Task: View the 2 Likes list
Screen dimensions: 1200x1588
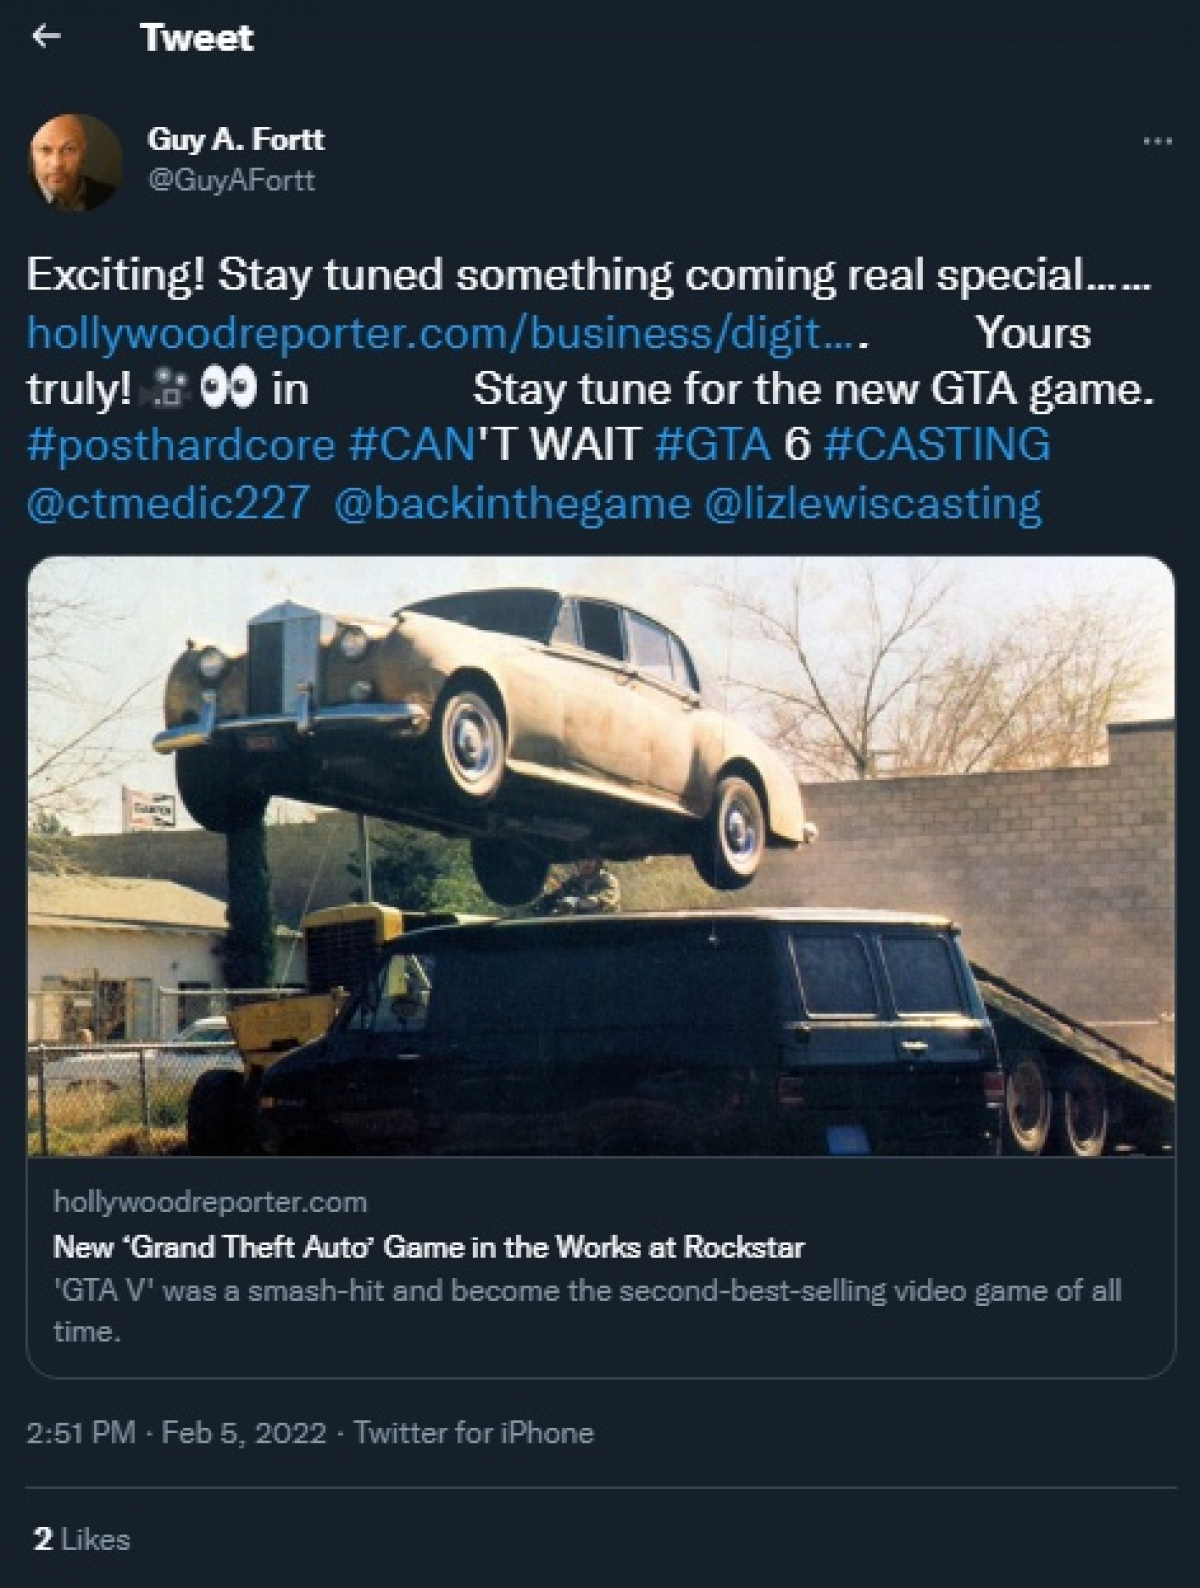Action: click(81, 1539)
